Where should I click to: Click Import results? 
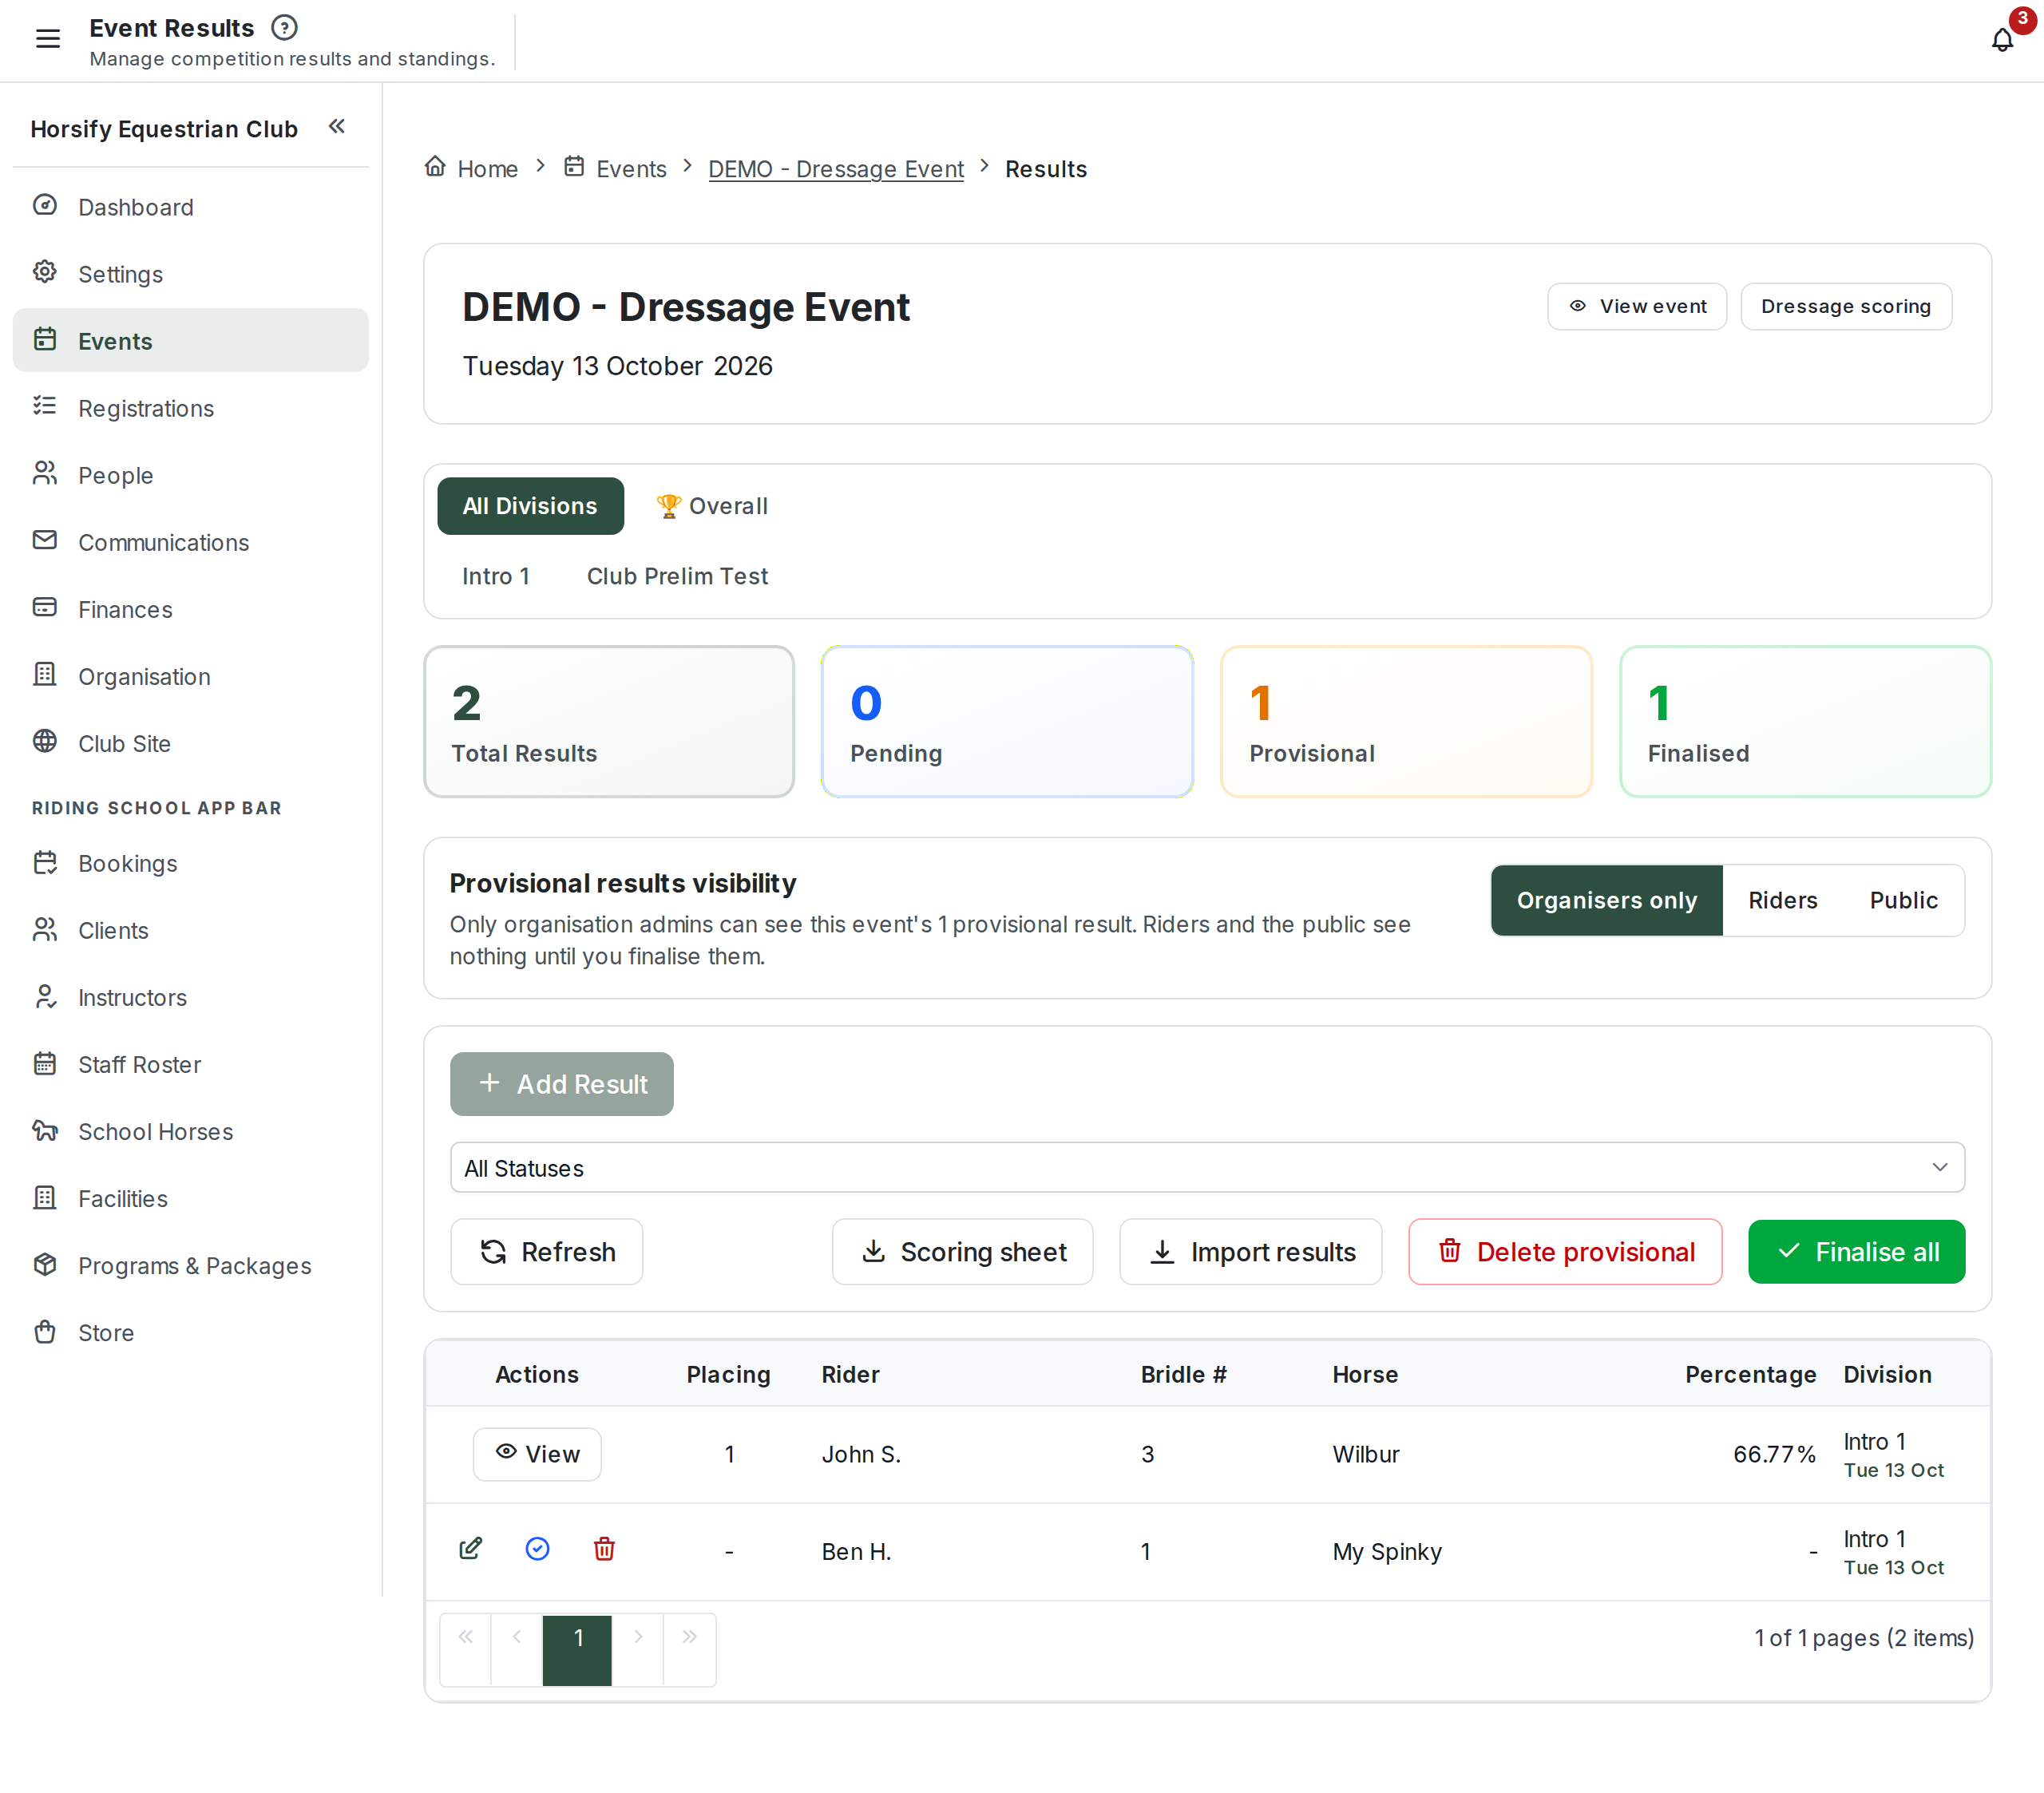coord(1251,1252)
